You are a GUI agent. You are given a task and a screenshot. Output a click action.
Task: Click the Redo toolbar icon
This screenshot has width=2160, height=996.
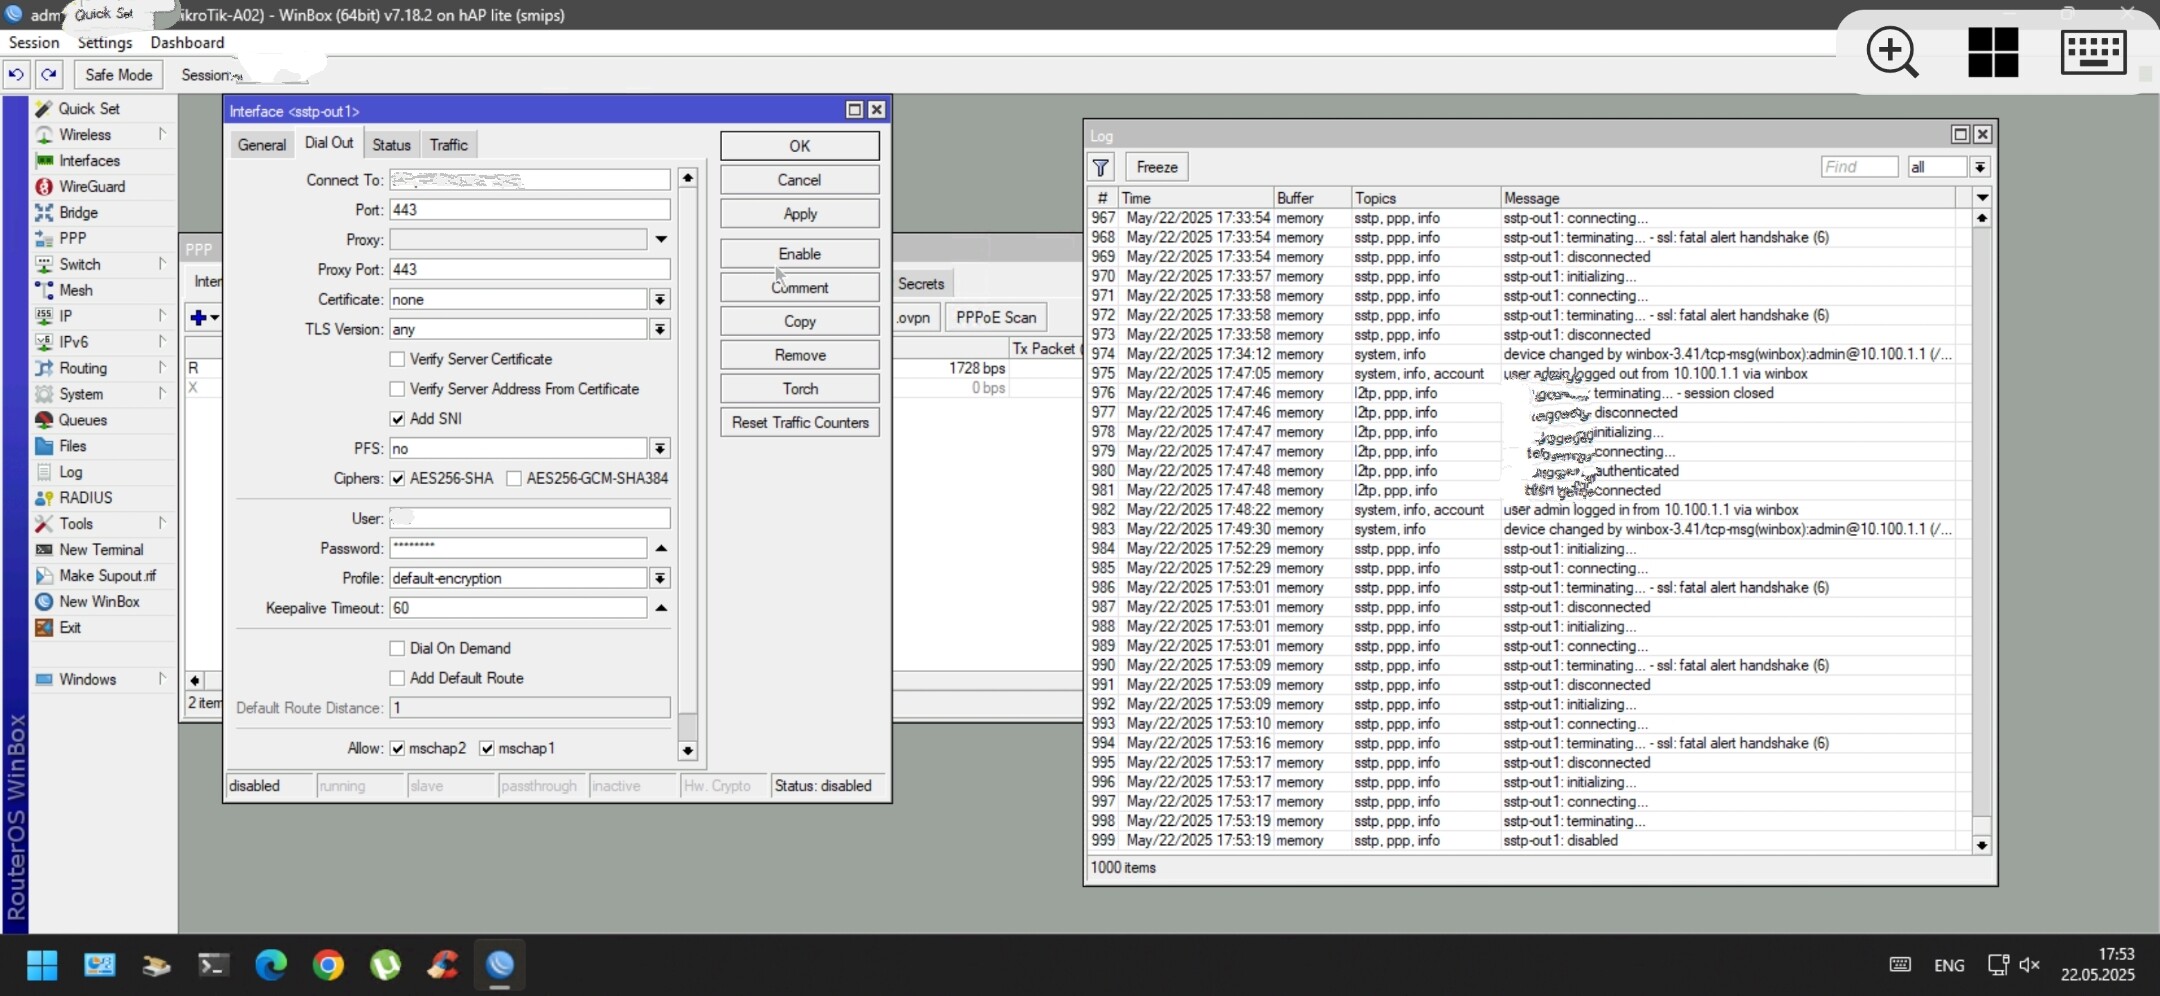pos(49,75)
